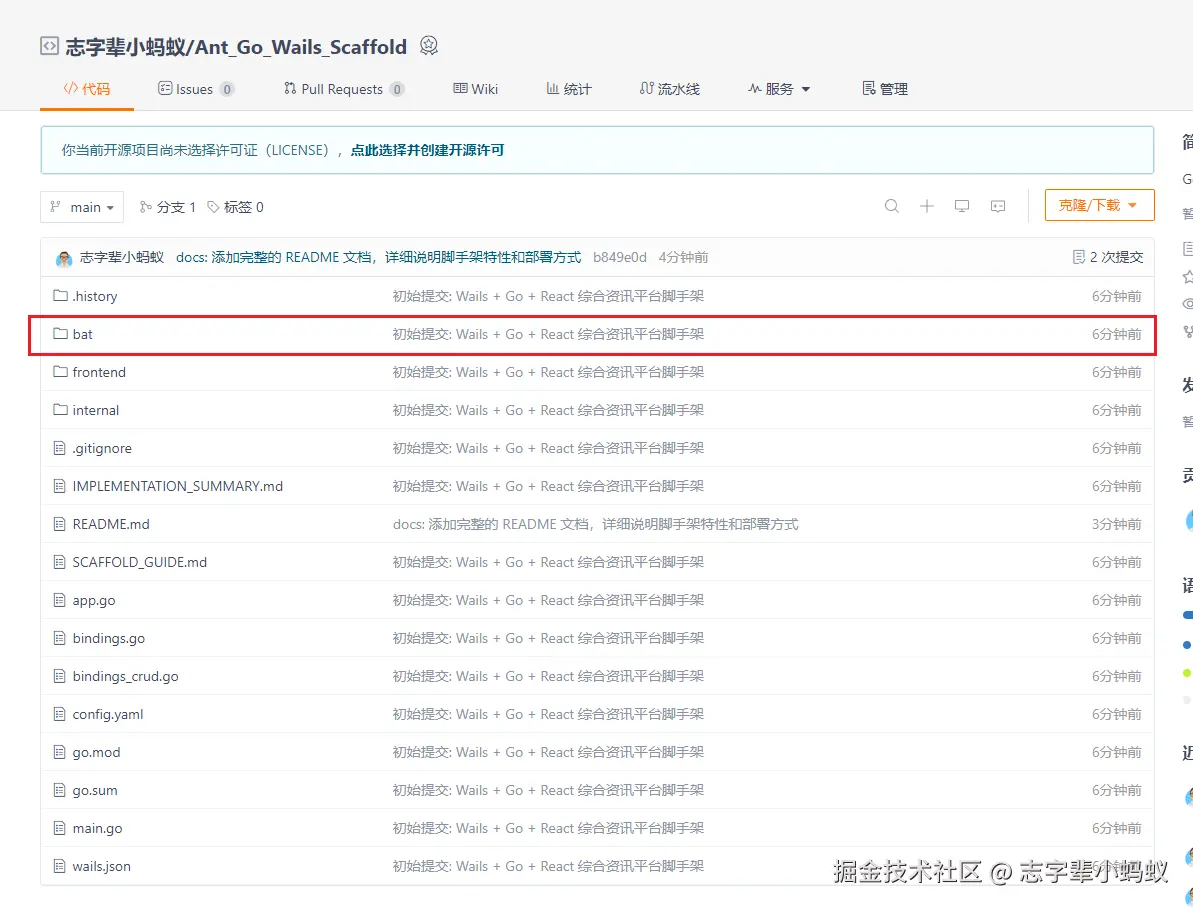Open the 流水线 tab

tap(670, 89)
